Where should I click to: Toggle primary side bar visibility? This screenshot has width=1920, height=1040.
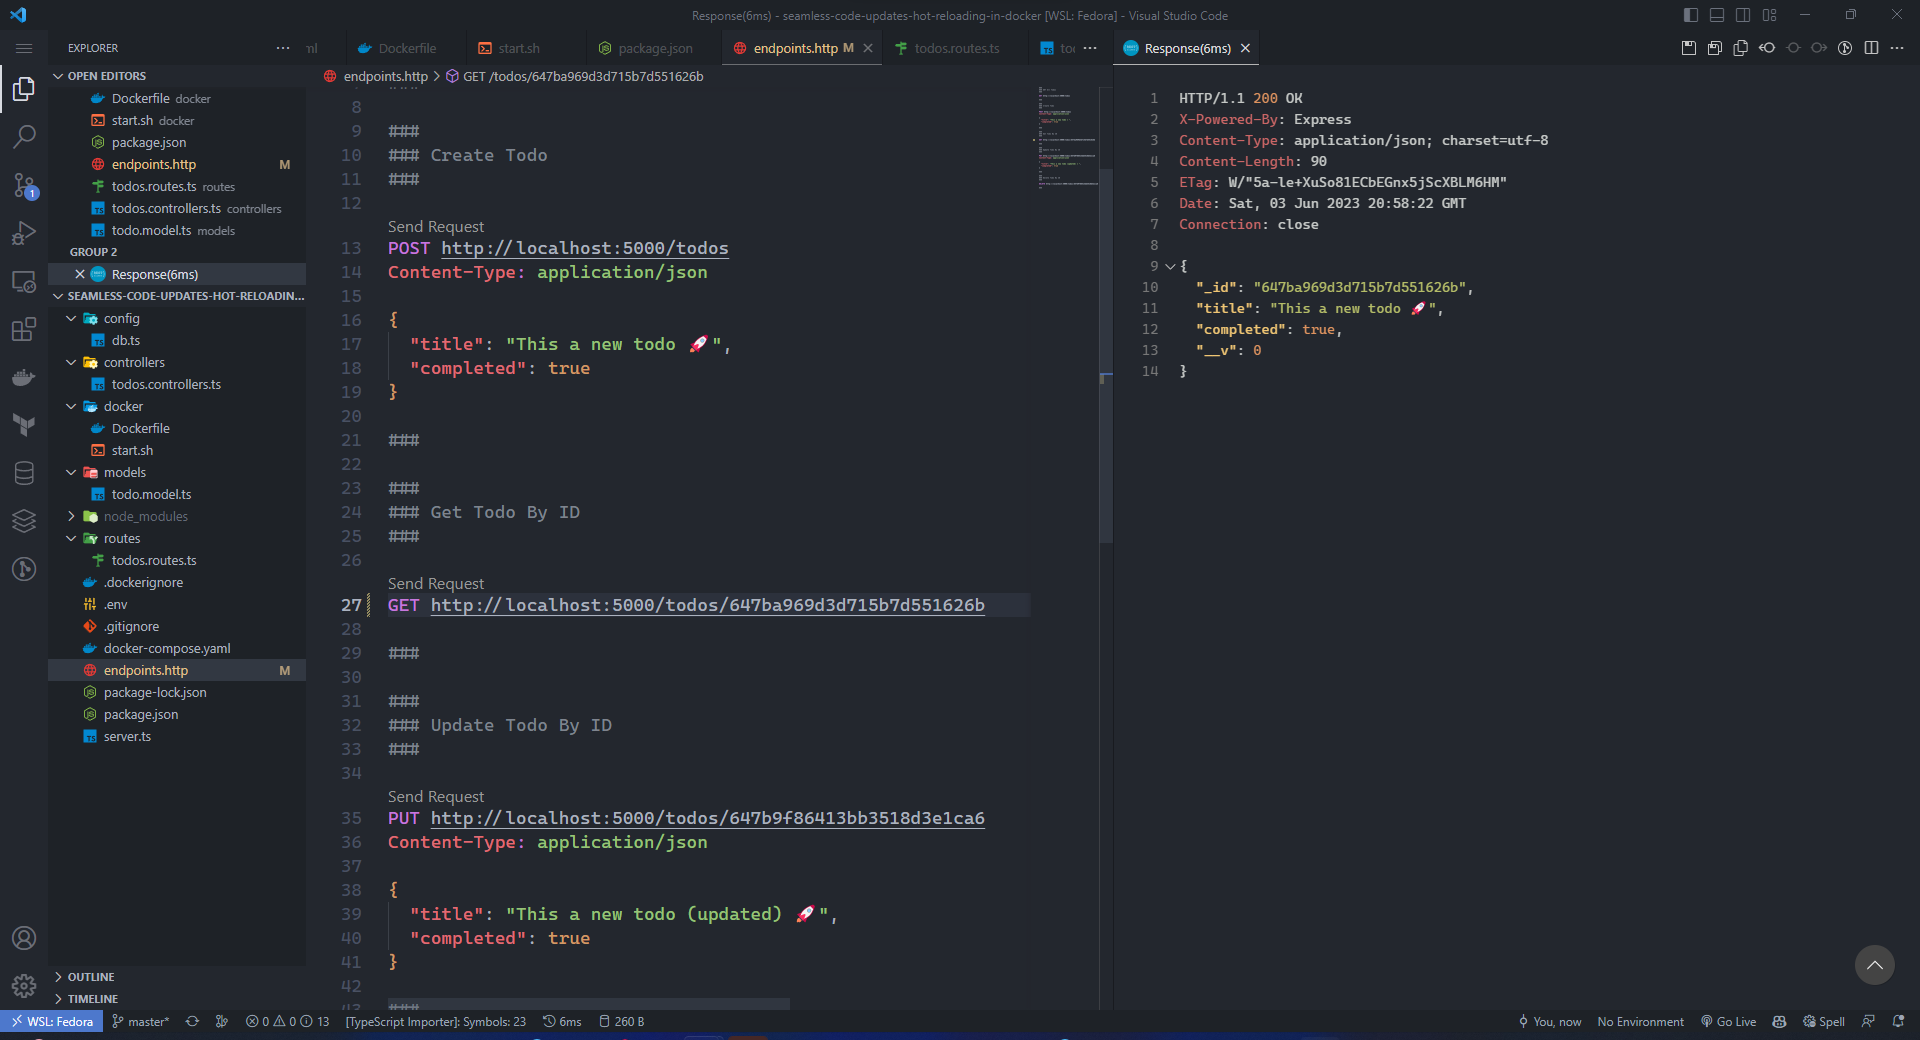[1691, 15]
